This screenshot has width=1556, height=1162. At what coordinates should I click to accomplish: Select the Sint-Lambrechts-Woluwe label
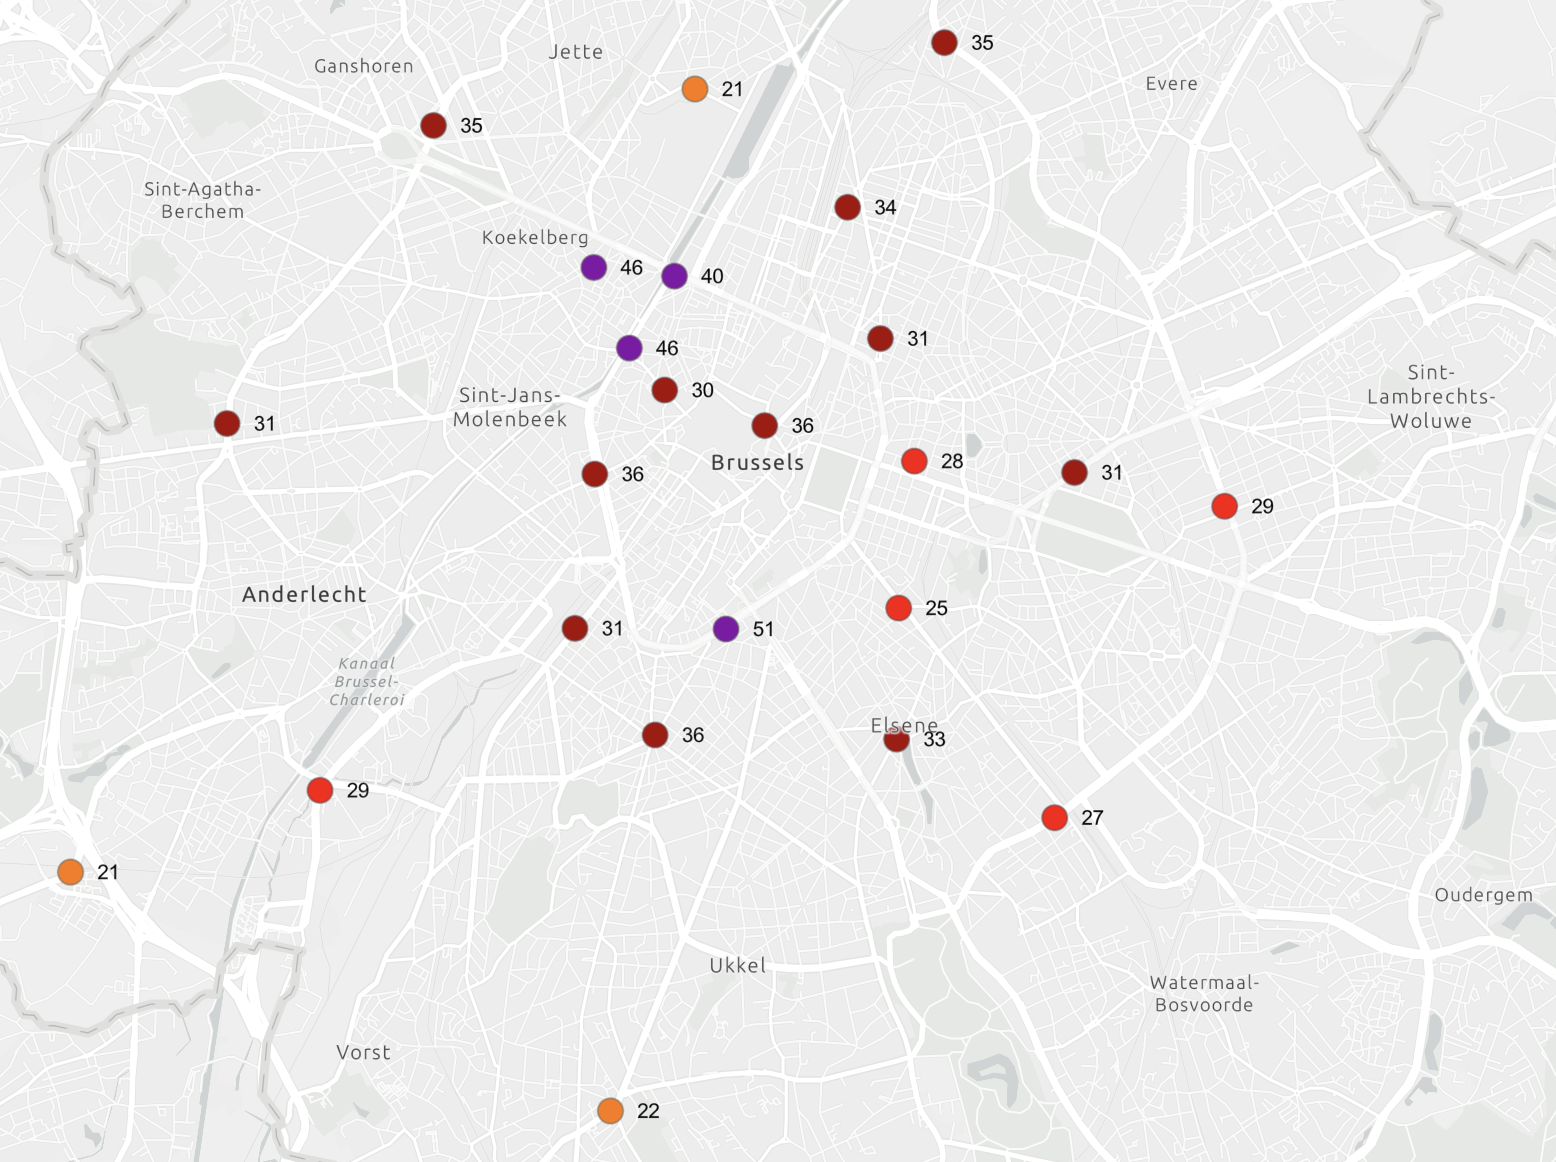(1431, 397)
